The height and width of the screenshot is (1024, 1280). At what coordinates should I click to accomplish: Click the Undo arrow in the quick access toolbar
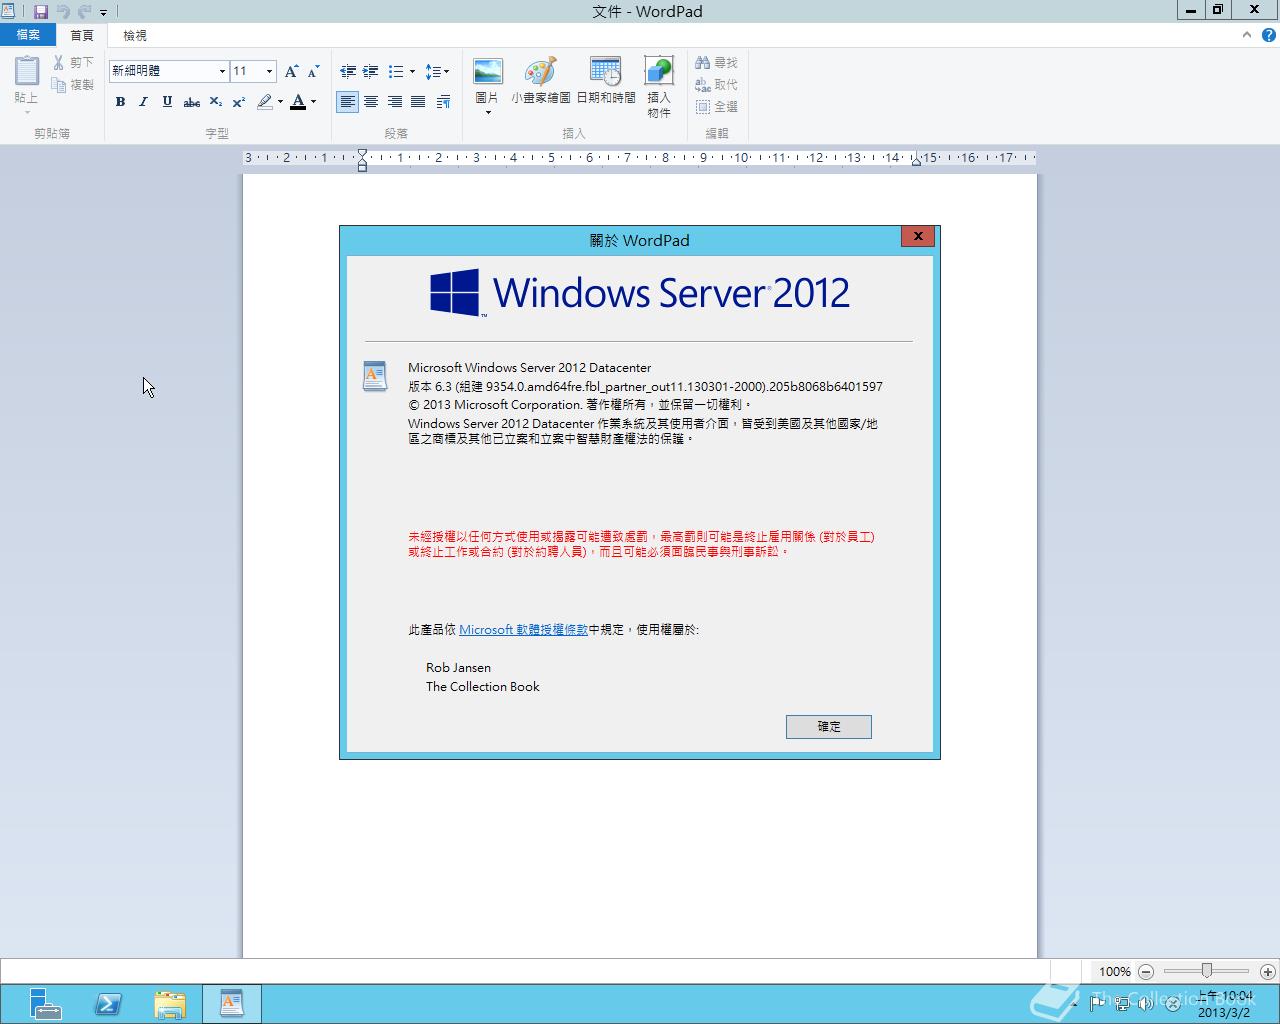[x=63, y=12]
